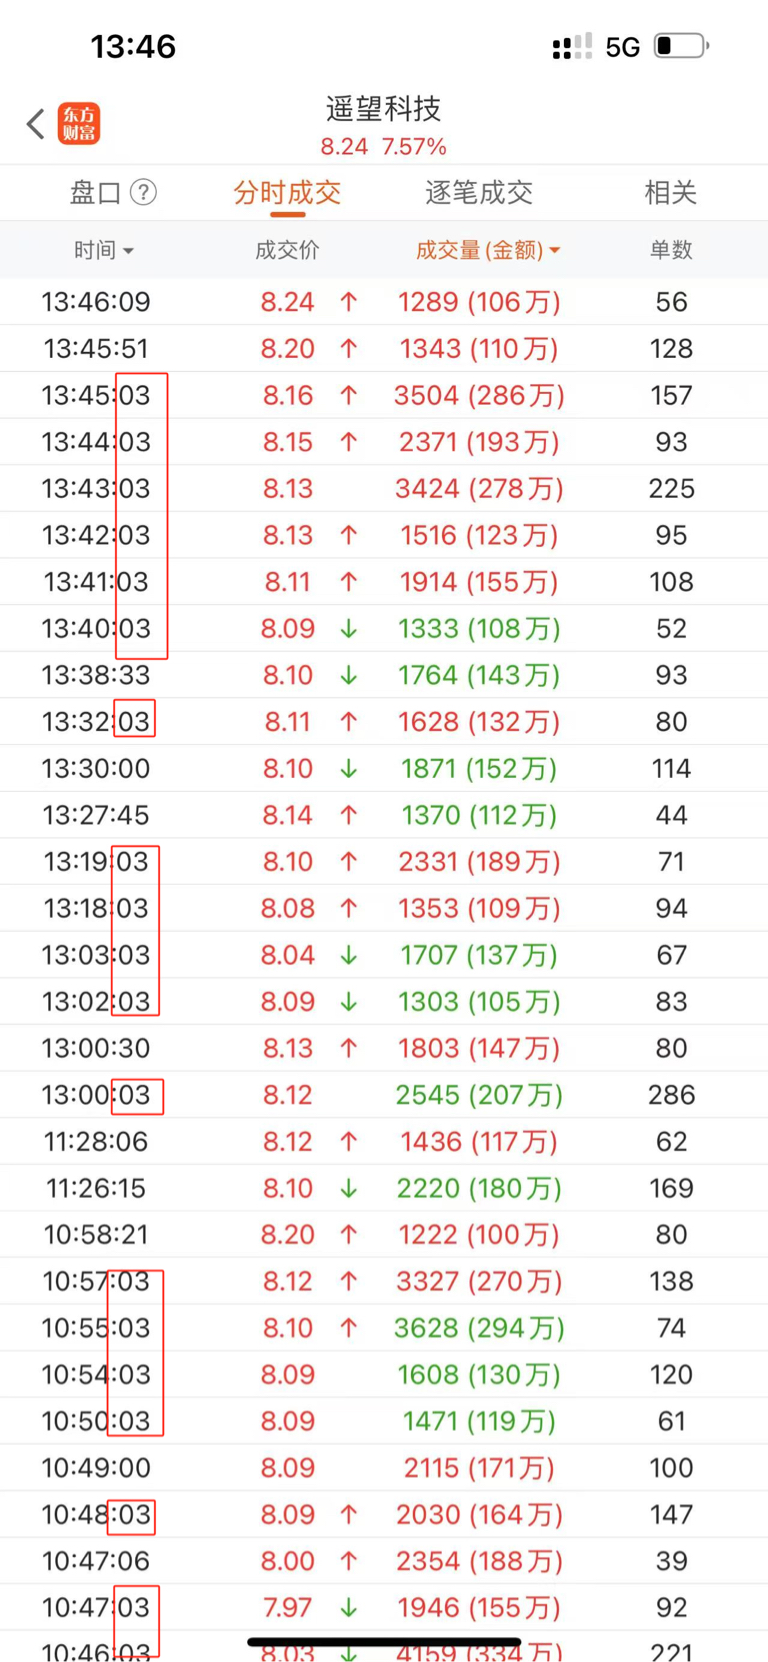Viewport: 768px width, 1662px height.
Task: Expand the 时间 sort dropdown
Action: click(x=103, y=250)
